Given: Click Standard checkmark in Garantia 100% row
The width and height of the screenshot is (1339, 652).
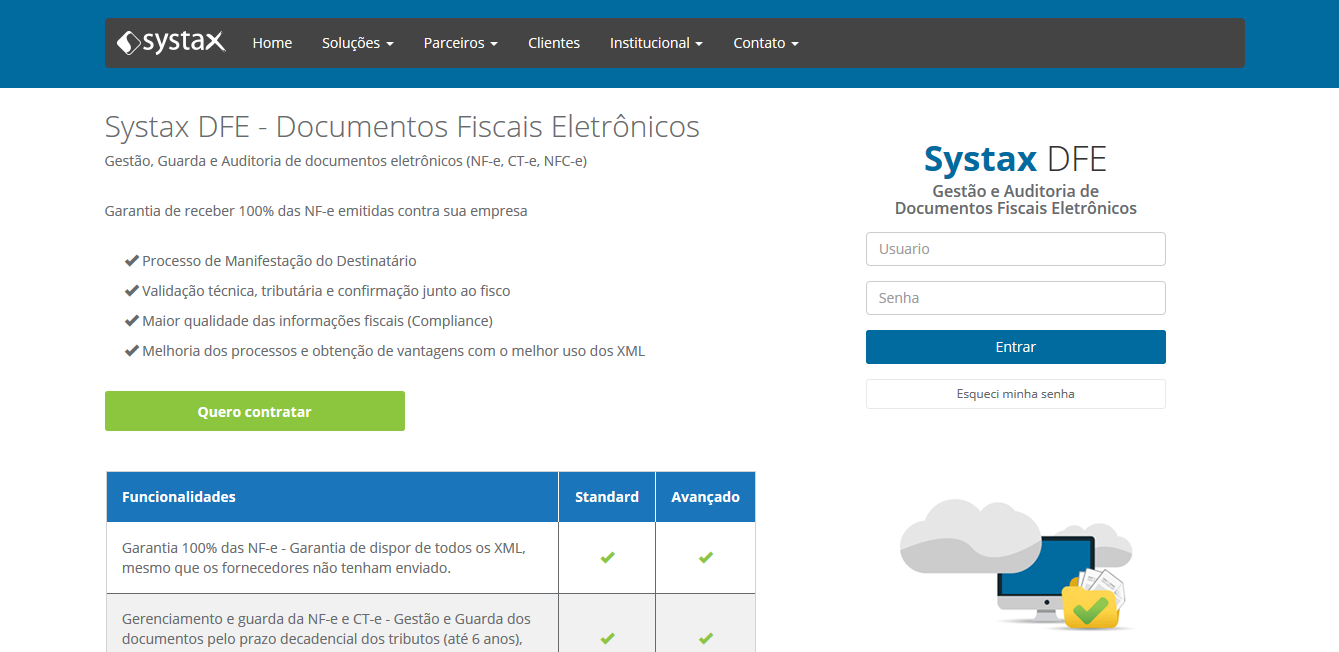Looking at the screenshot, I should coord(607,558).
